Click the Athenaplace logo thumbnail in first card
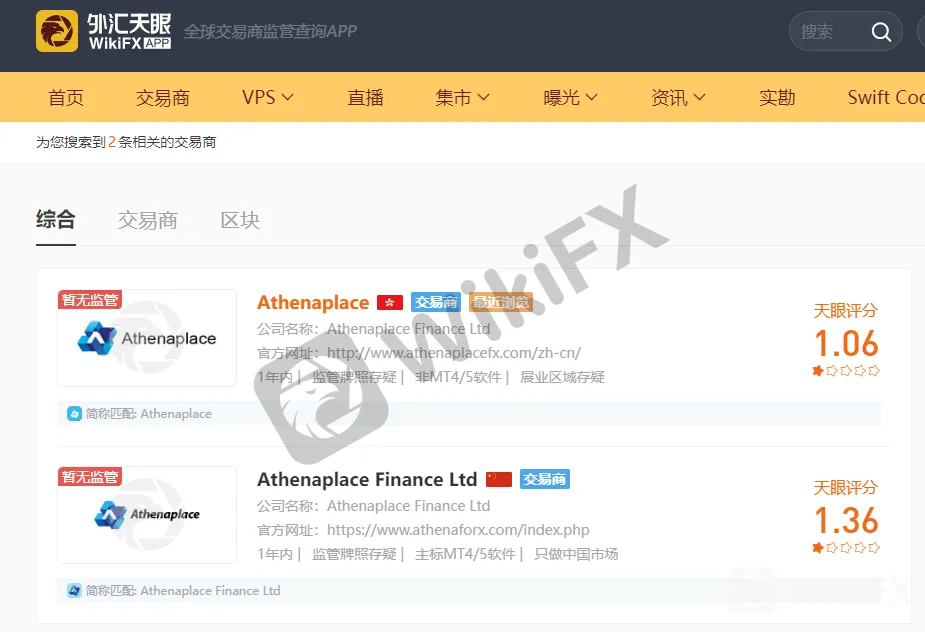The image size is (925, 632). [147, 338]
